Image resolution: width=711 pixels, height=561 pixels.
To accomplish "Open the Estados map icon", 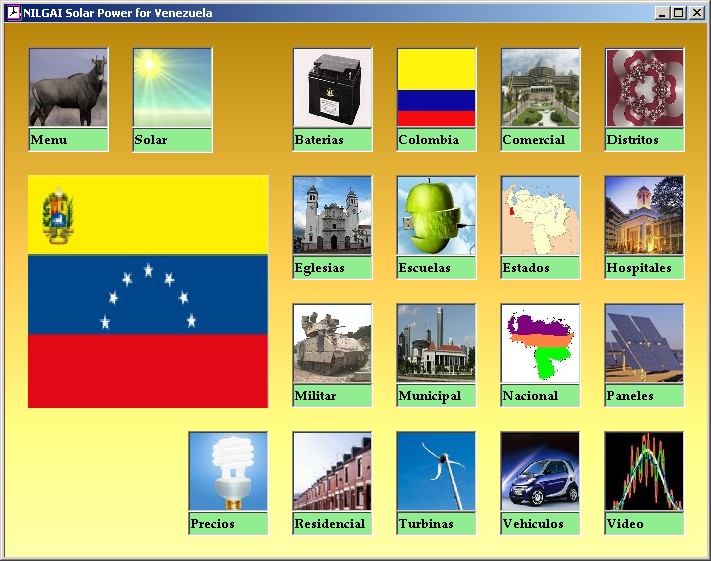I will (x=540, y=215).
